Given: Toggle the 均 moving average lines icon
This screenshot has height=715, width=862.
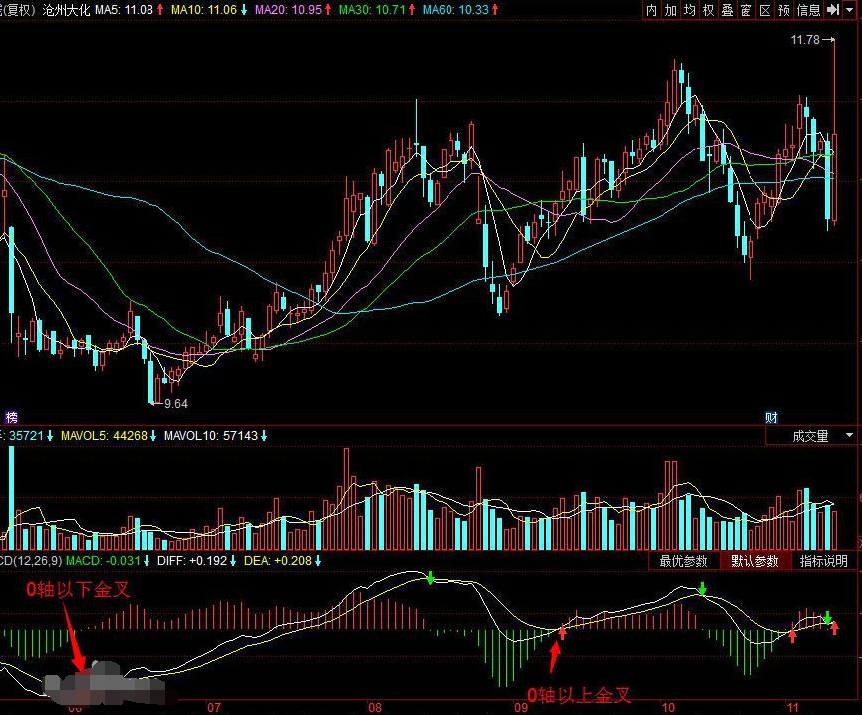Looking at the screenshot, I should (689, 10).
